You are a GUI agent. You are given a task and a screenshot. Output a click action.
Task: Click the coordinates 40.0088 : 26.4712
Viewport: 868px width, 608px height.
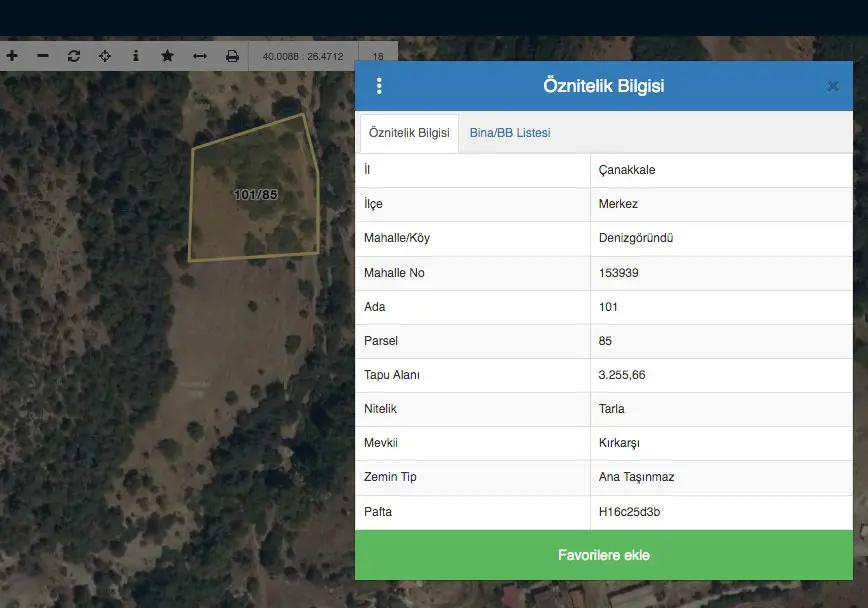(x=303, y=56)
